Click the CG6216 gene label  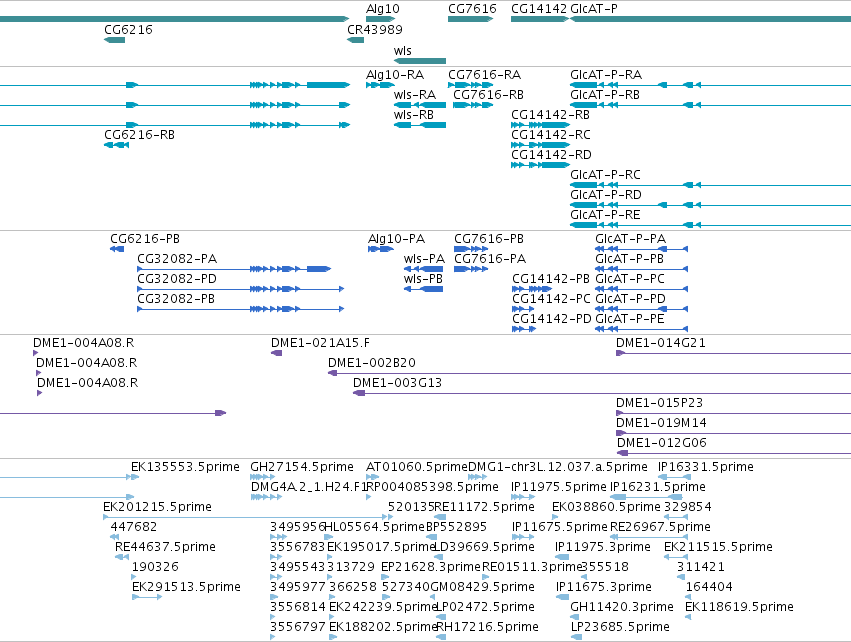click(128, 29)
